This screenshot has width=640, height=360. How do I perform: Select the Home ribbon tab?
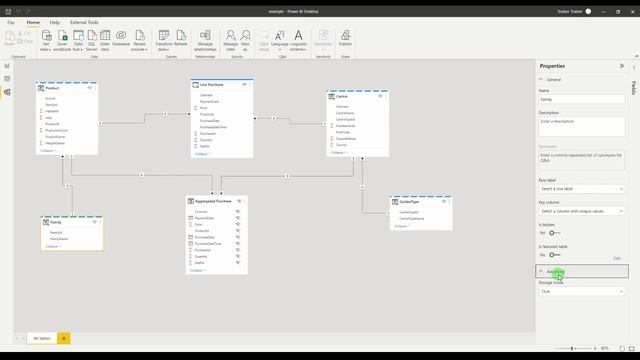(x=33, y=22)
